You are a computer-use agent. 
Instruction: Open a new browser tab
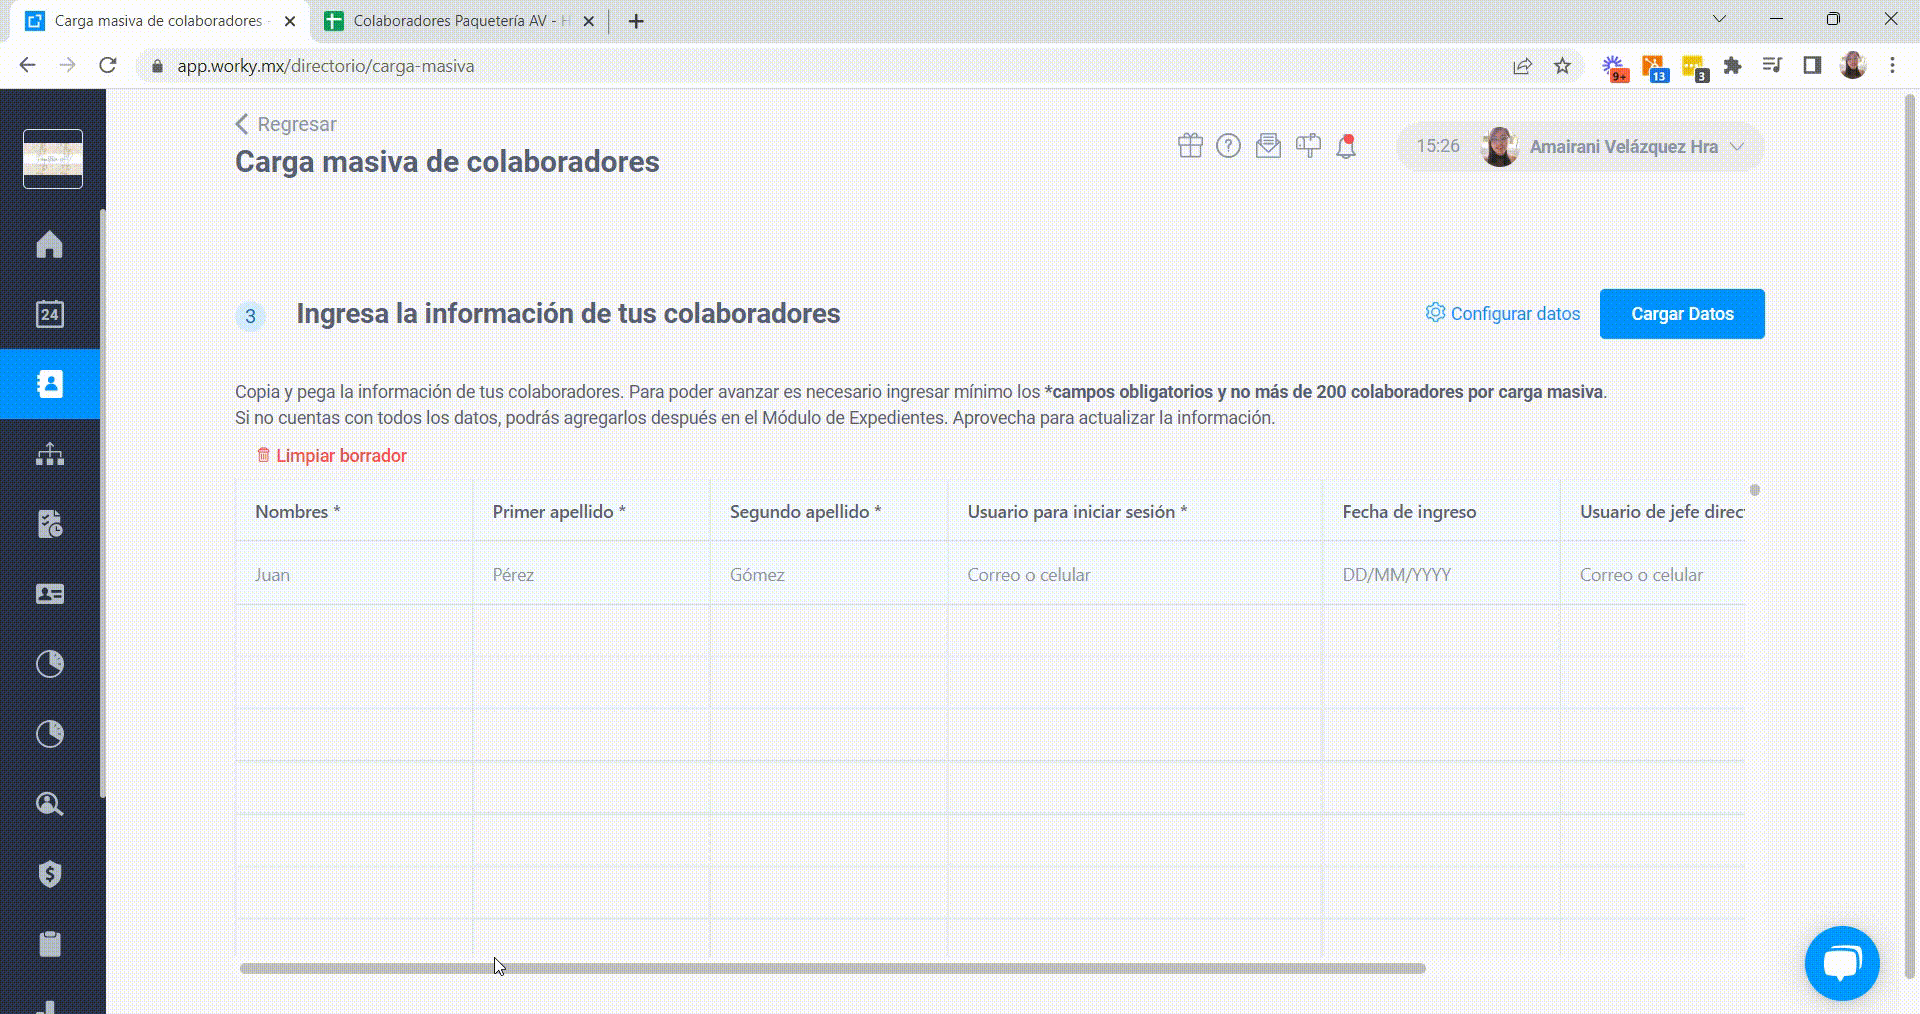(x=636, y=21)
